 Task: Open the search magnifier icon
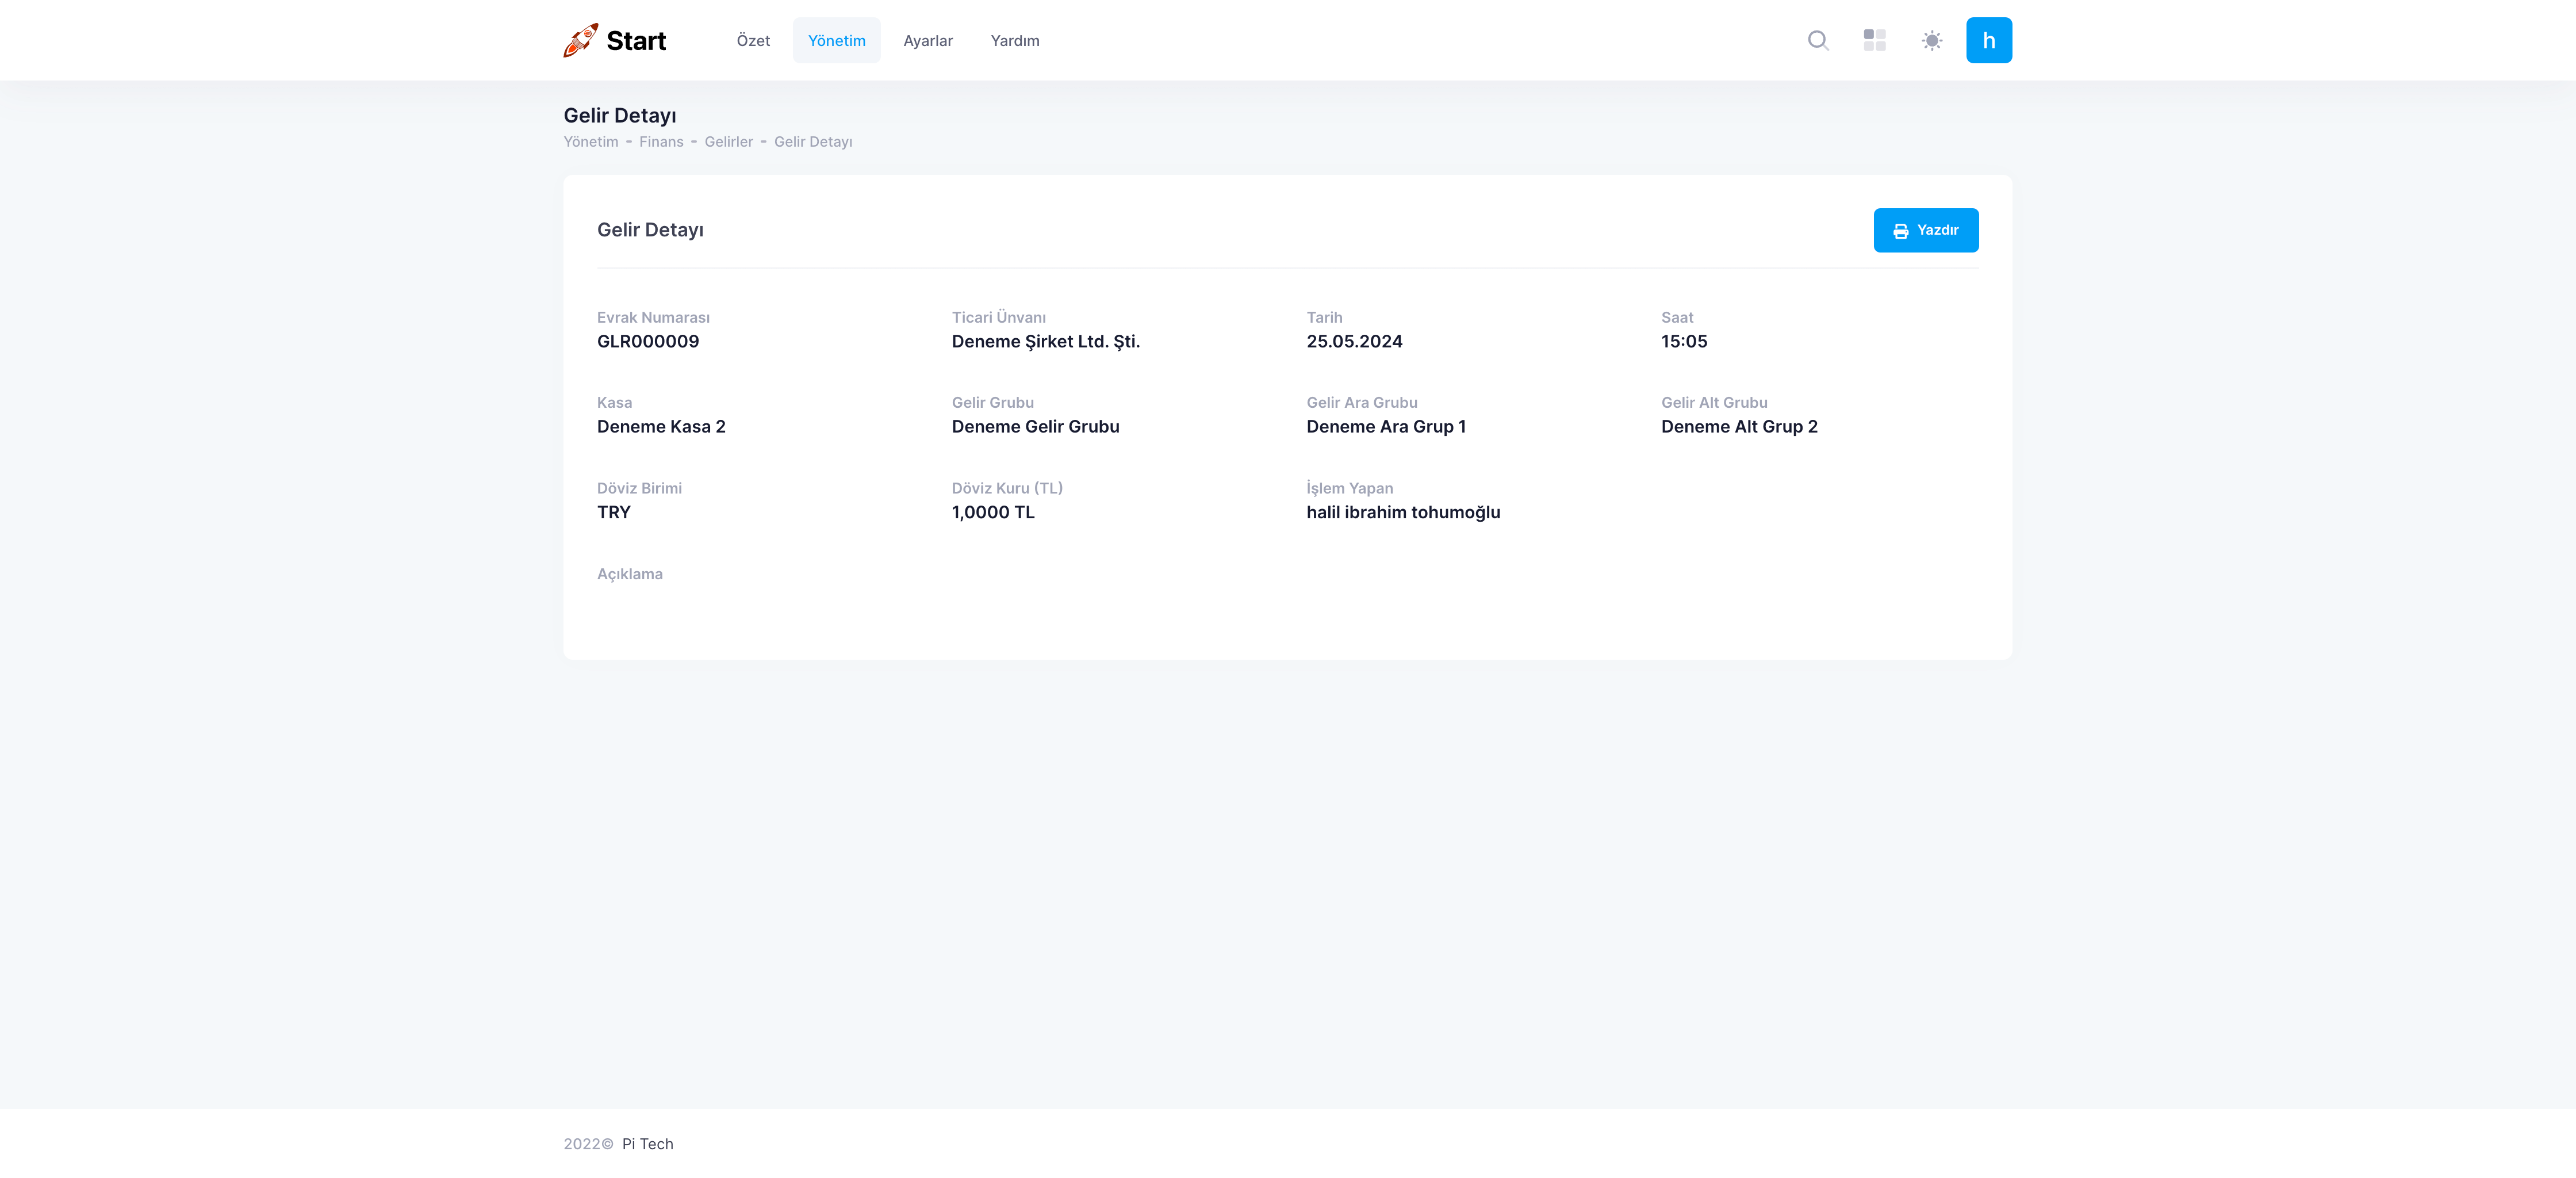(1818, 40)
